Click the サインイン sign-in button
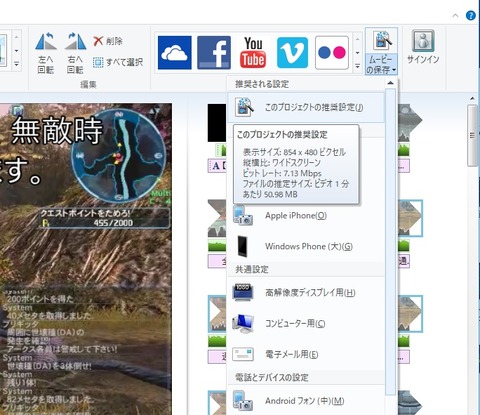 [423, 47]
